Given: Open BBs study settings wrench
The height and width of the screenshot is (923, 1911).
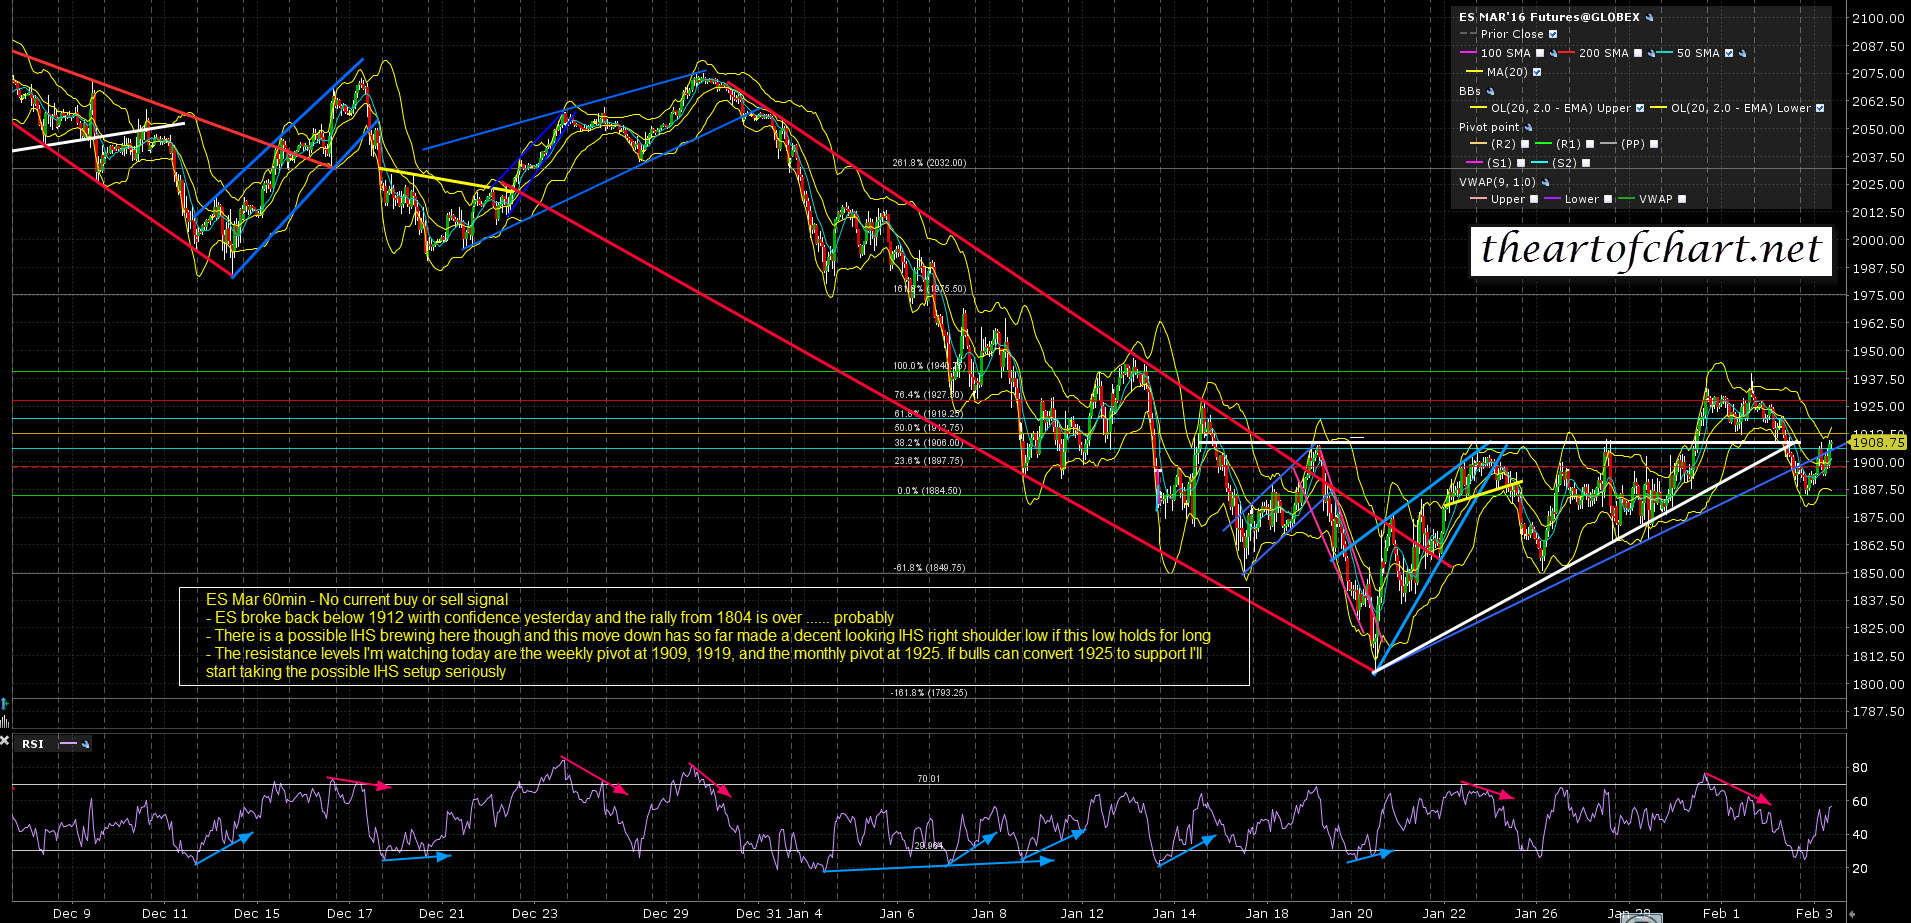Looking at the screenshot, I should [x=1490, y=91].
